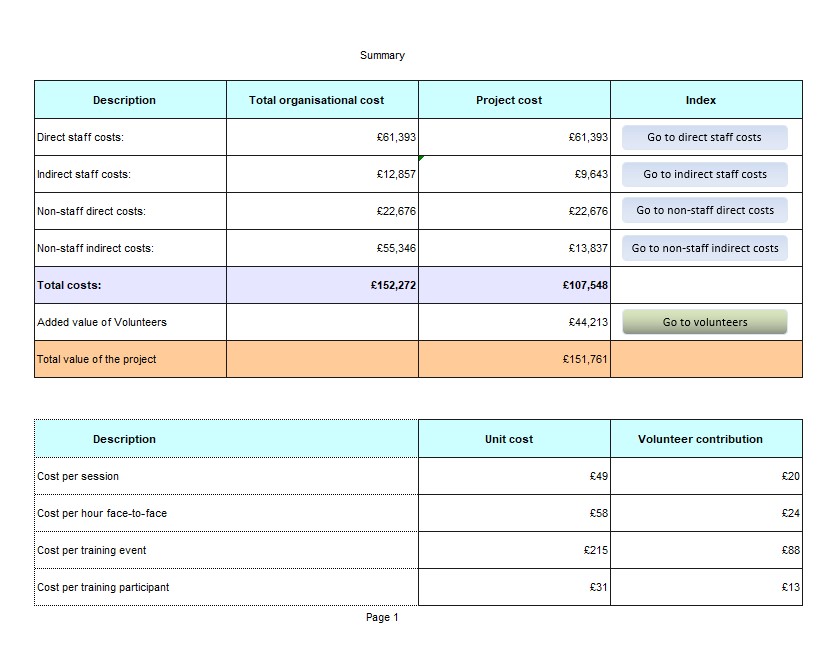Select the £13,837 project cost cell
This screenshot has width=837, height=664.
pos(515,248)
